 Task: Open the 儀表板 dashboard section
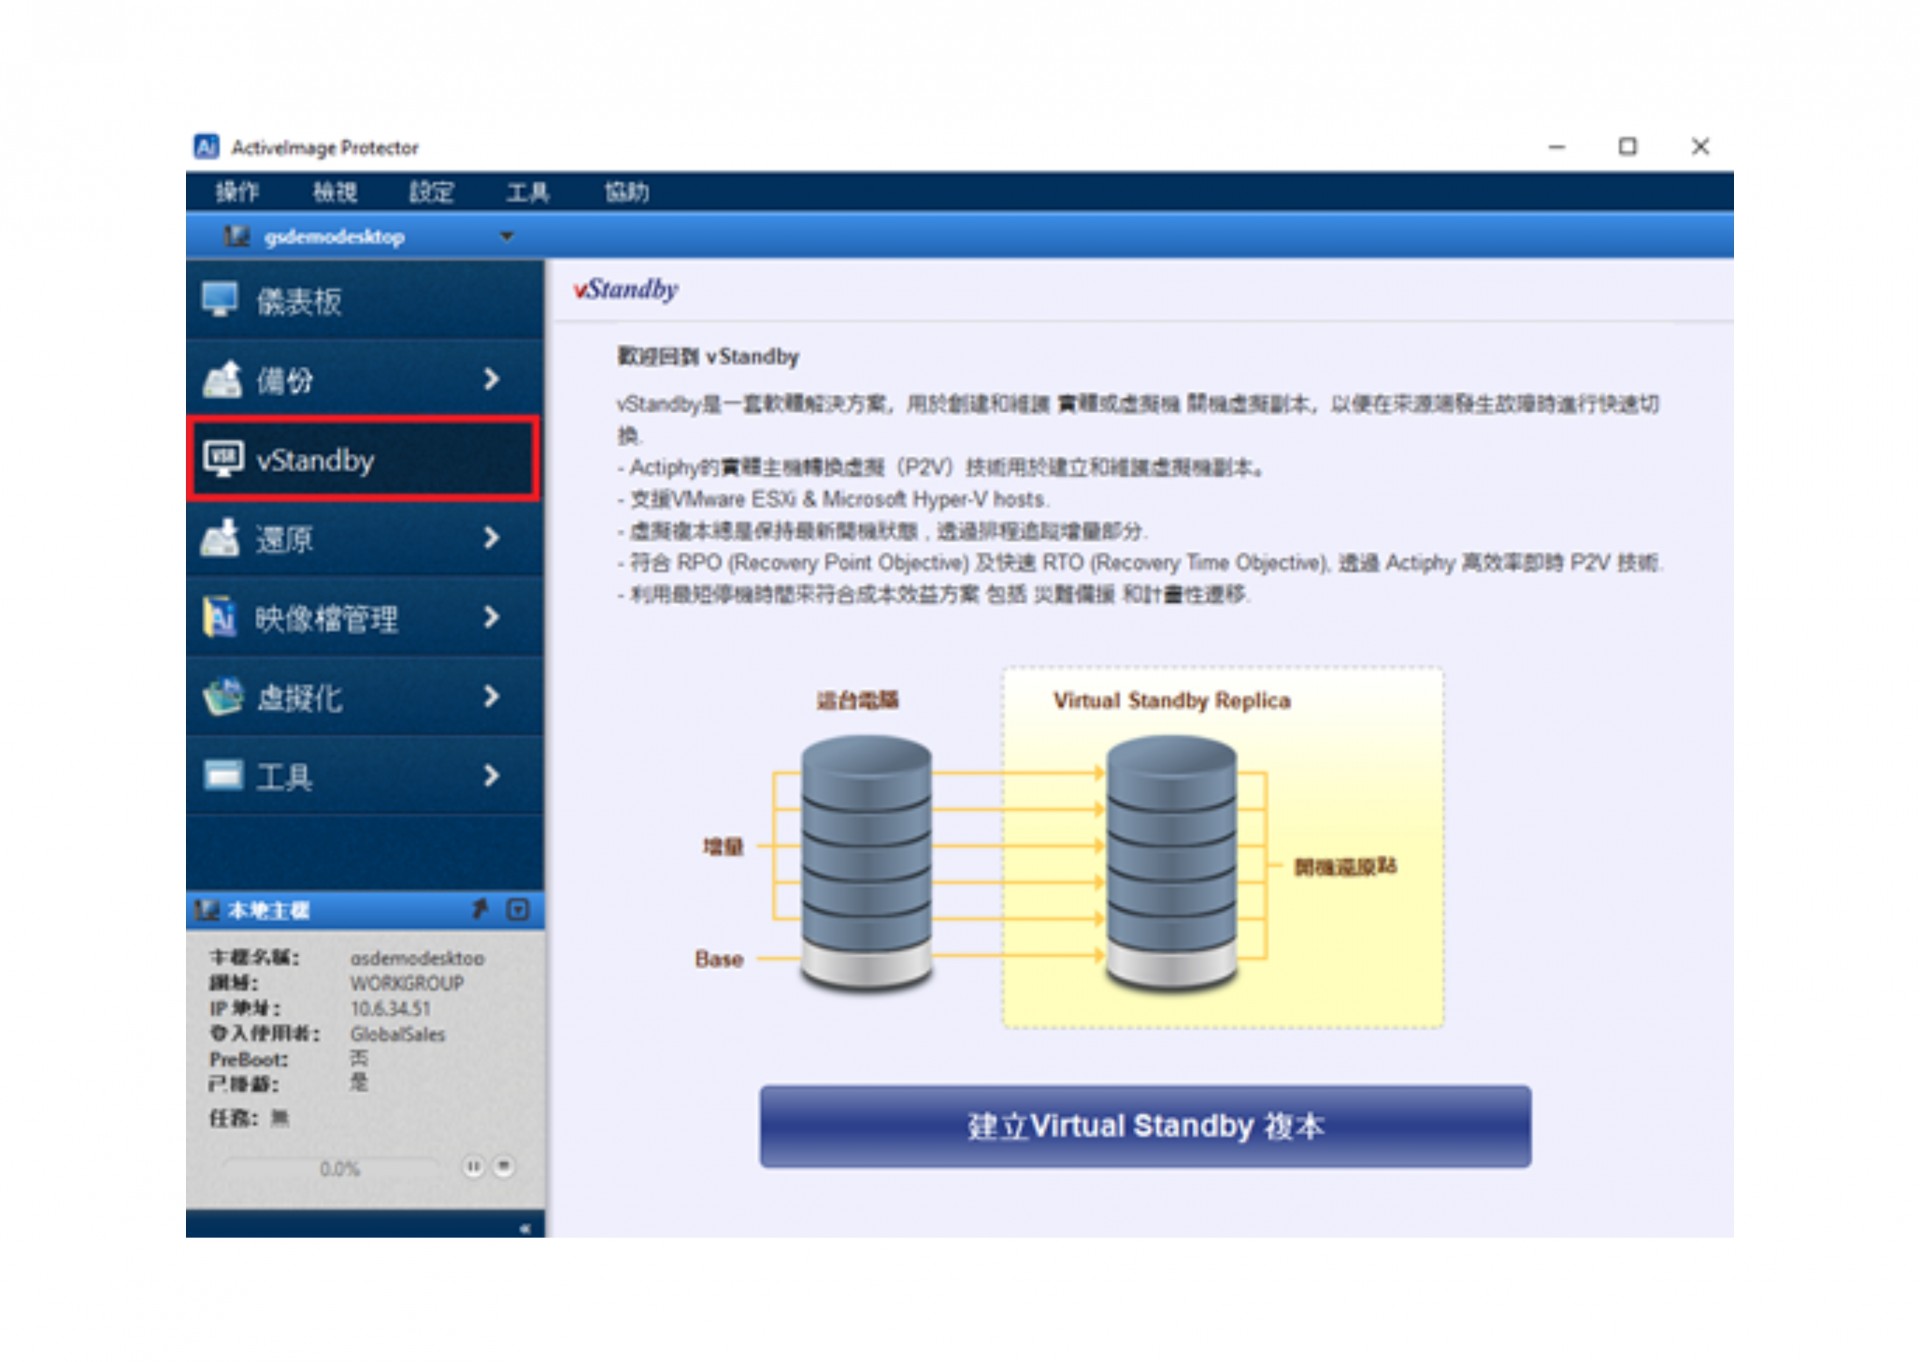coord(365,300)
